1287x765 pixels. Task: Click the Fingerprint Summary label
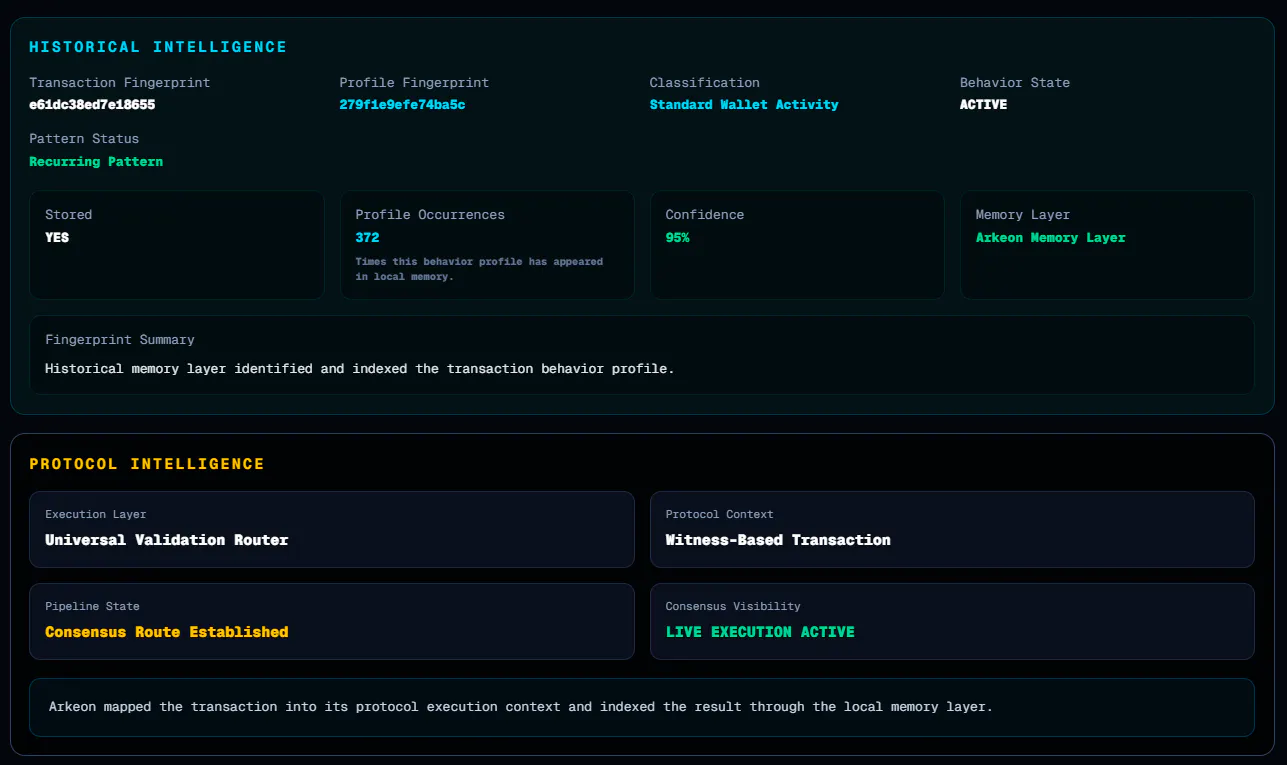(x=120, y=340)
